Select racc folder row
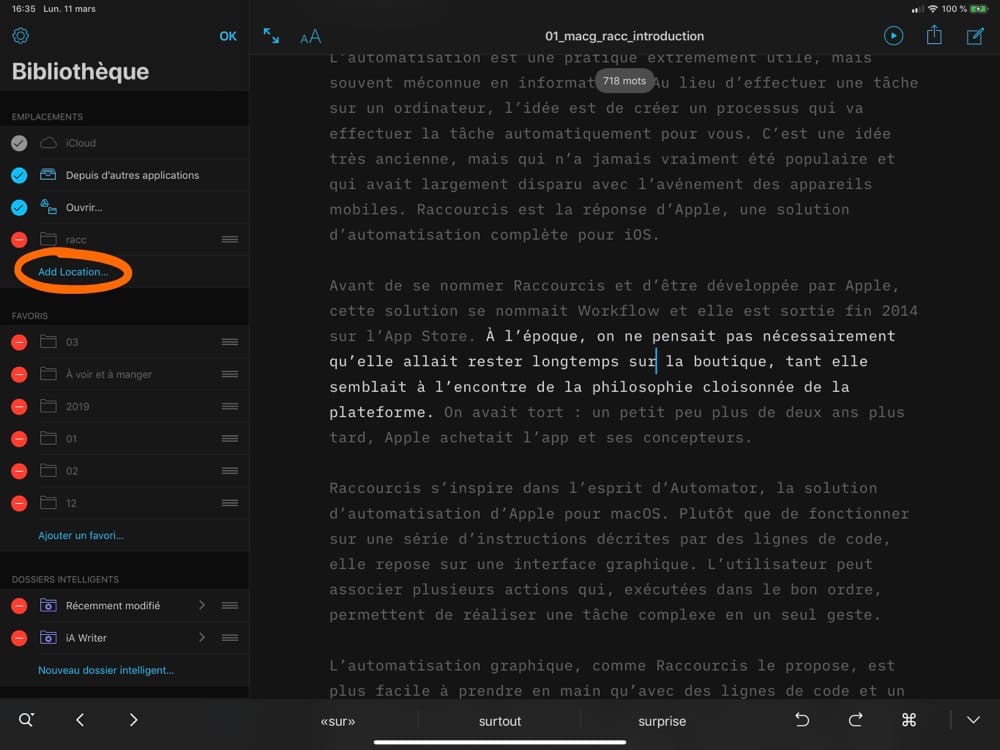The height and width of the screenshot is (750, 1000). coord(124,239)
